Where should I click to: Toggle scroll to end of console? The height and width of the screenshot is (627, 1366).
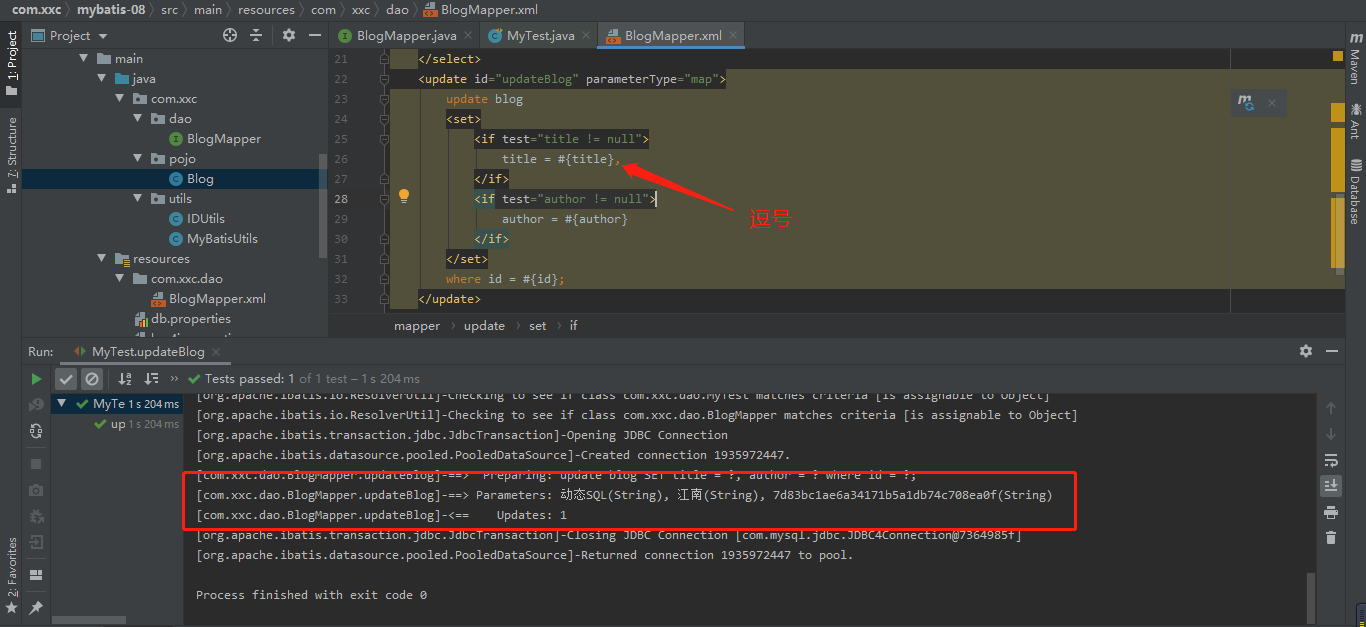pyautogui.click(x=1331, y=486)
